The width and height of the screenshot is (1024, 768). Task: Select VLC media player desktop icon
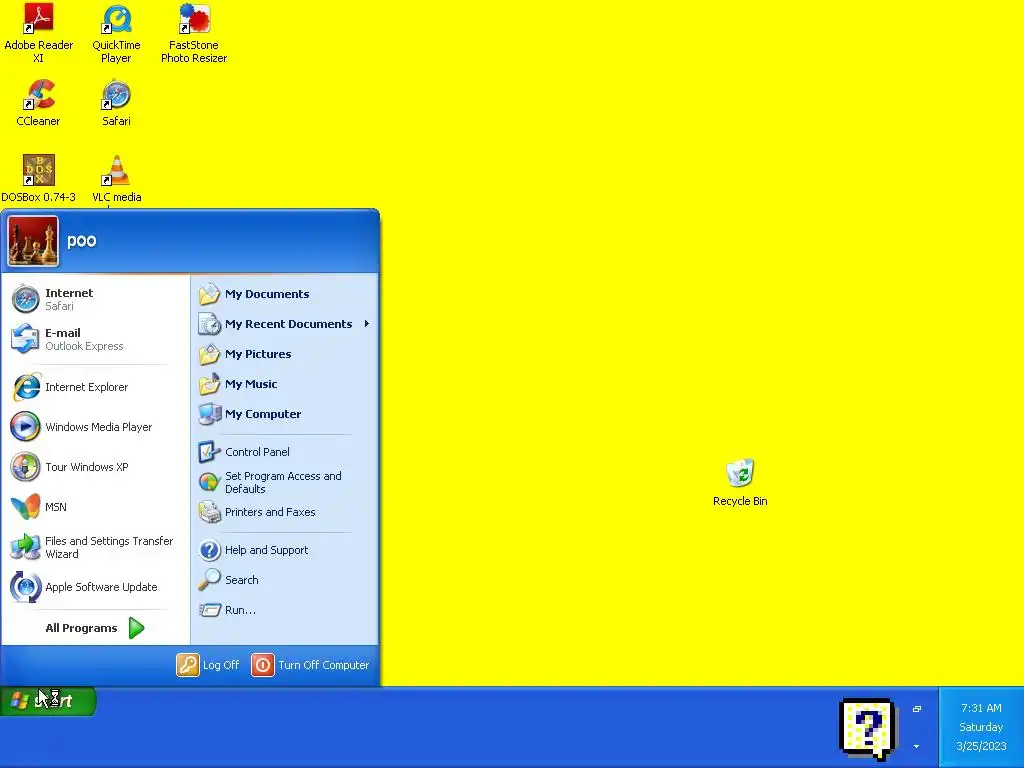tap(116, 180)
